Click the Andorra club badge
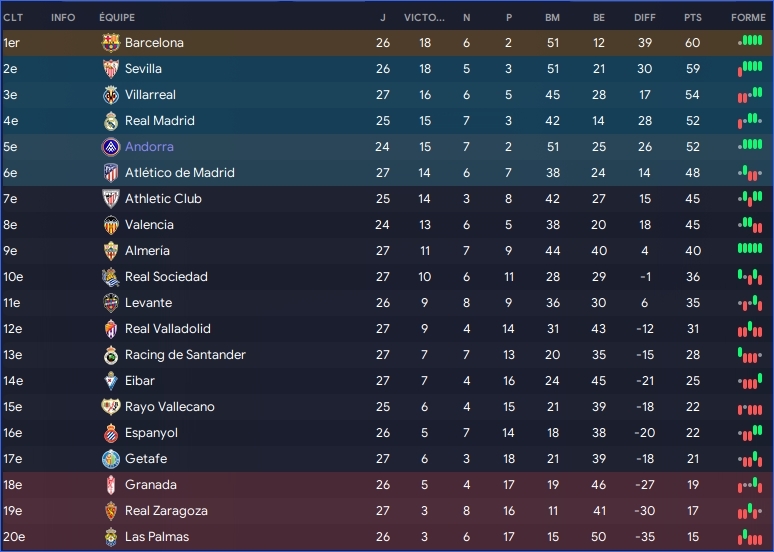This screenshot has width=774, height=552. (111, 147)
